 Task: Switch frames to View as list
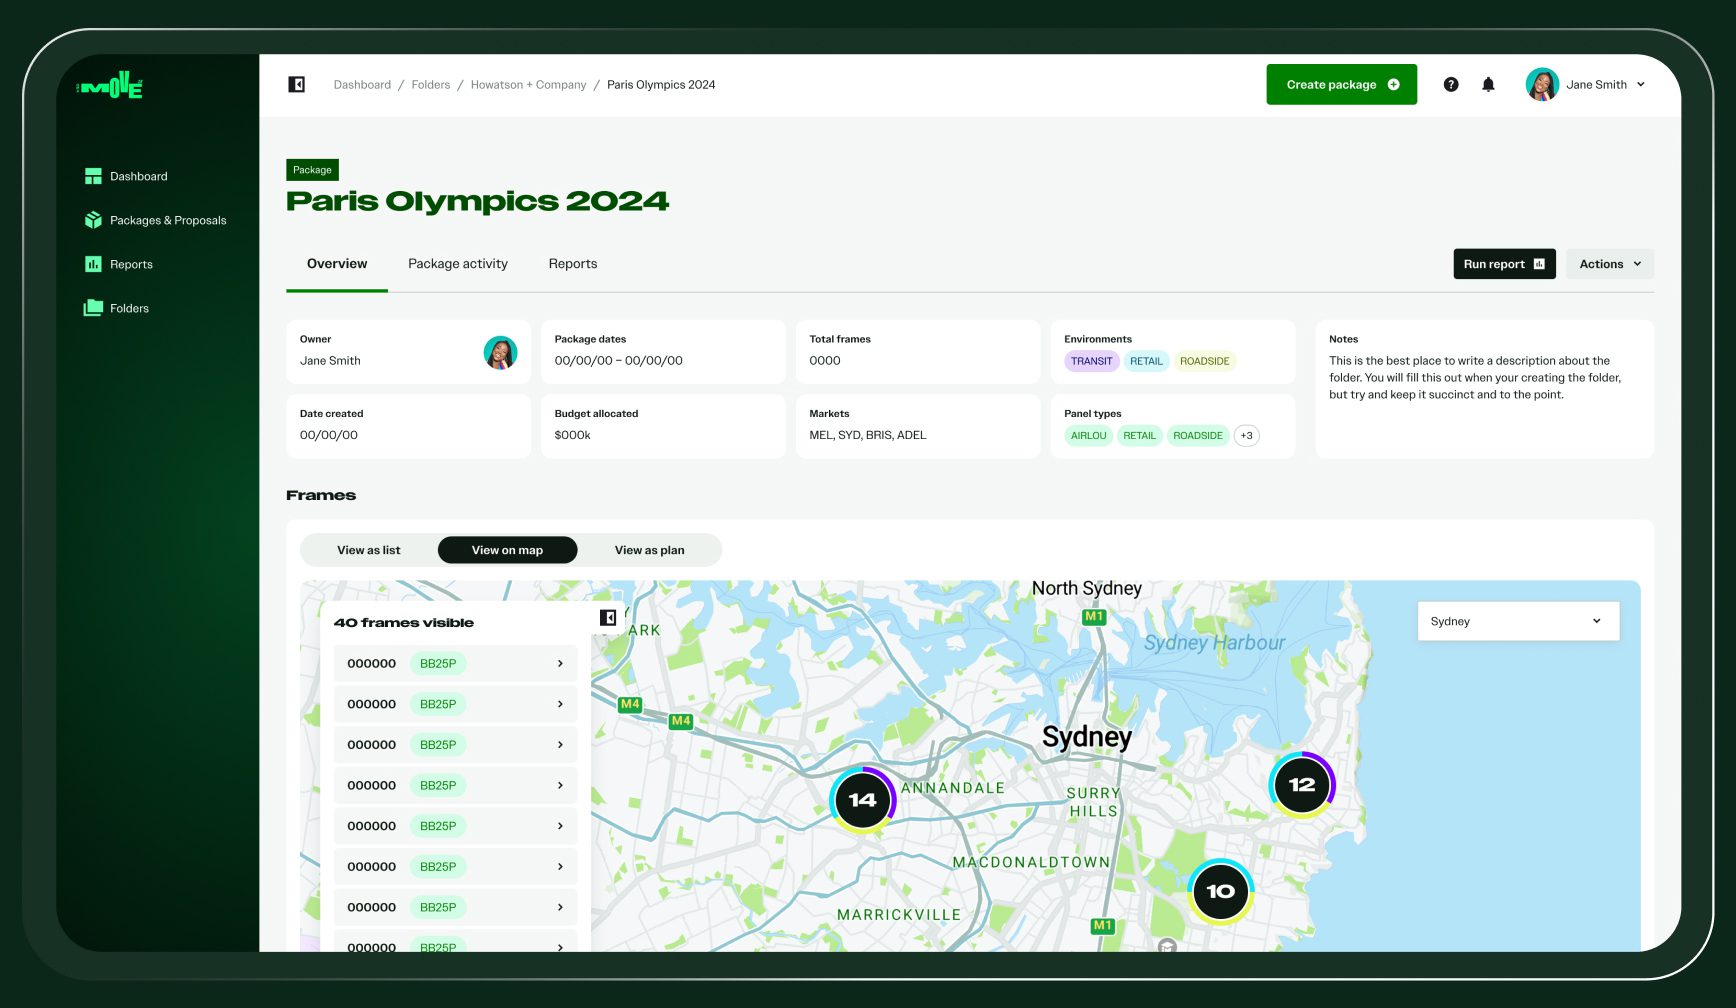(368, 550)
